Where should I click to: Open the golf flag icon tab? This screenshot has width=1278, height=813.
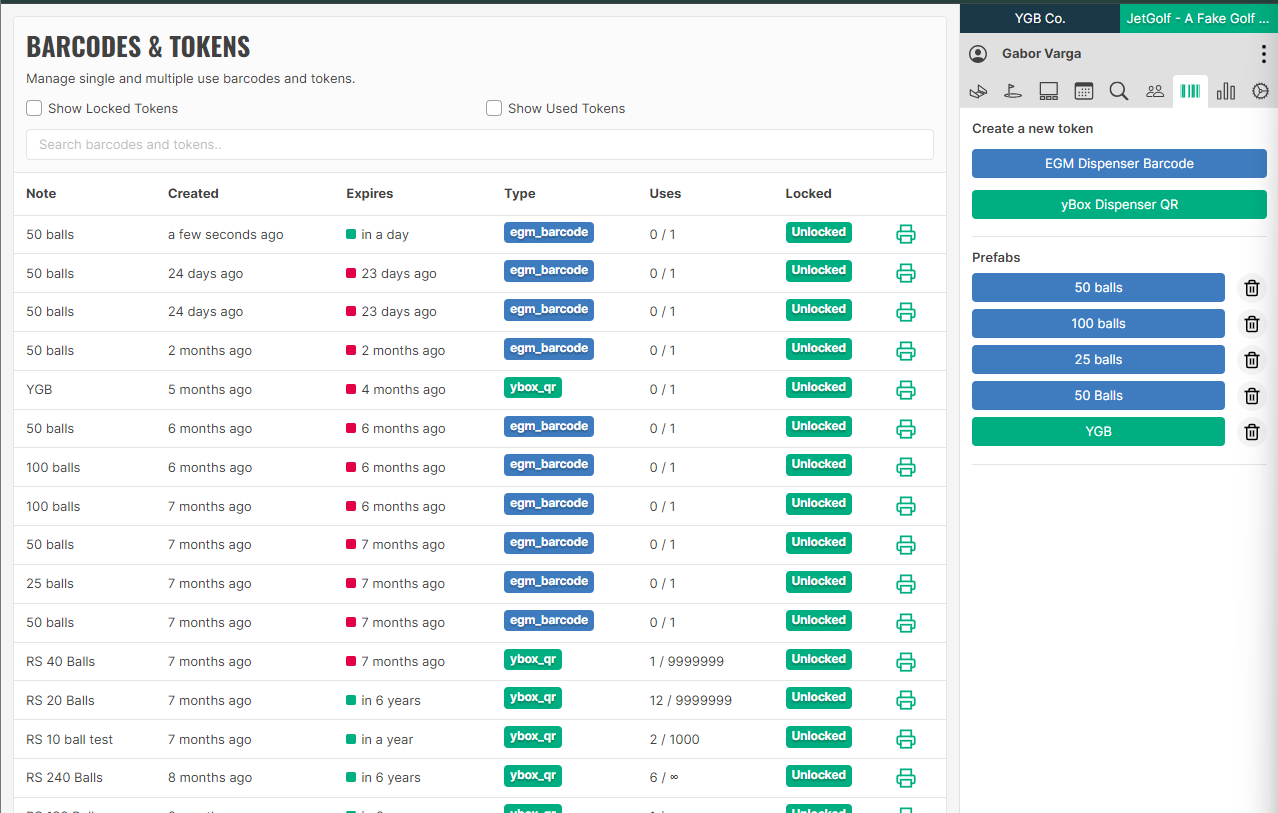[x=1013, y=91]
